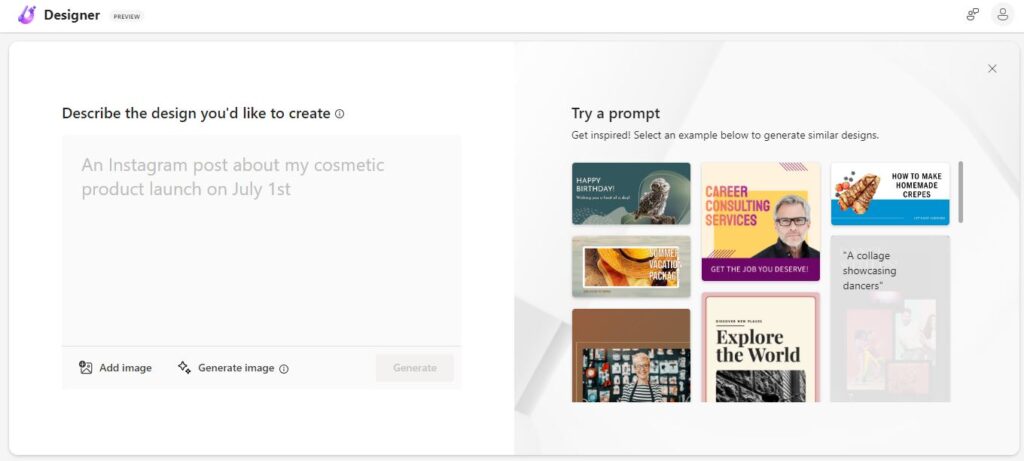Click the prompt examples scrollbar
The image size is (1024, 461).
961,192
